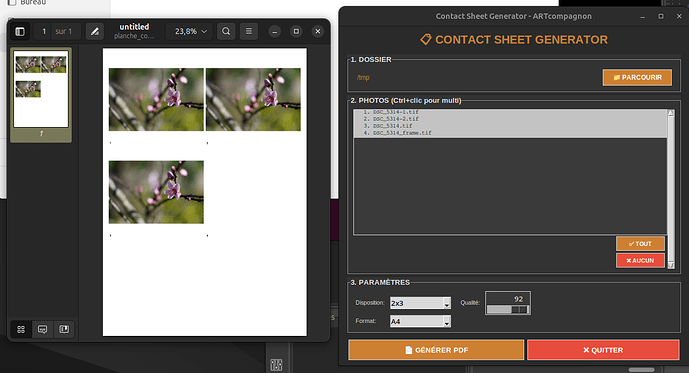The height and width of the screenshot is (373, 689).
Task: Maximize the Contact Sheet Generator window
Action: (661, 16)
